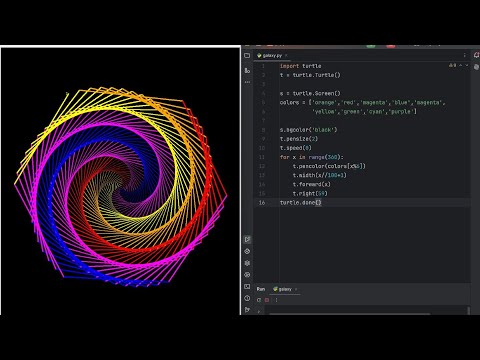The height and width of the screenshot is (360, 480).
Task: Click the 't = turtle.Turtle()' code line
Action: pos(310,75)
